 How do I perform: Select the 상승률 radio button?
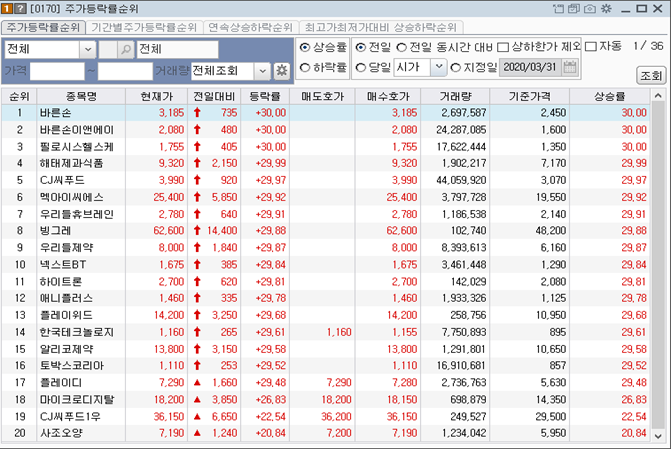click(305, 48)
